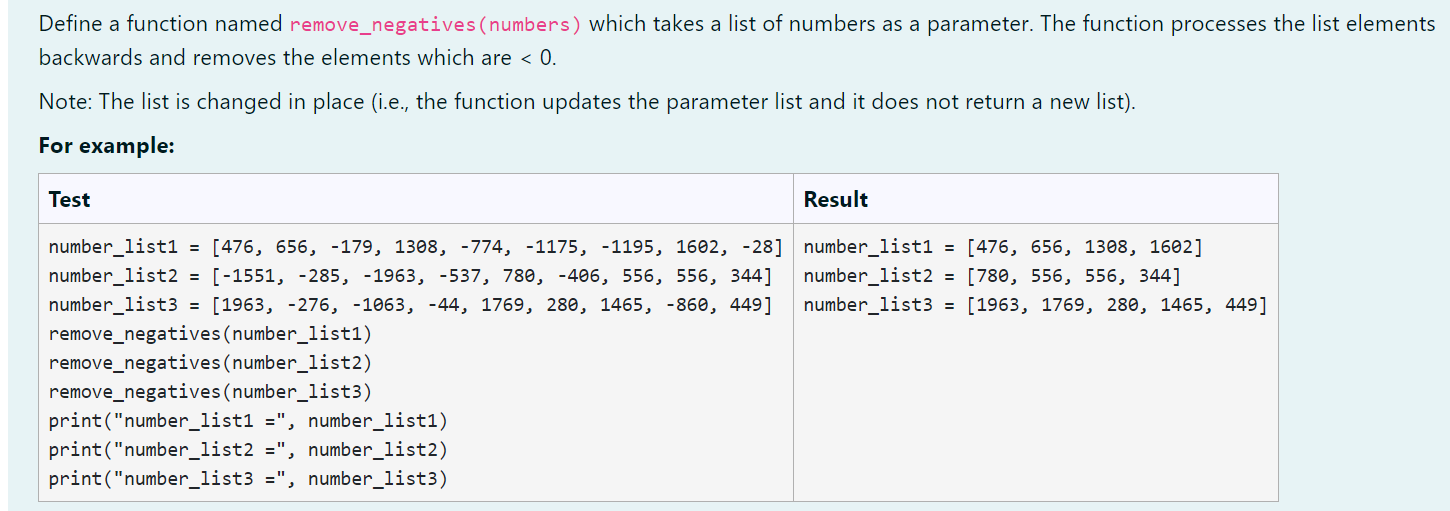Click the 'Define a function named' text

pyautogui.click(x=161, y=24)
